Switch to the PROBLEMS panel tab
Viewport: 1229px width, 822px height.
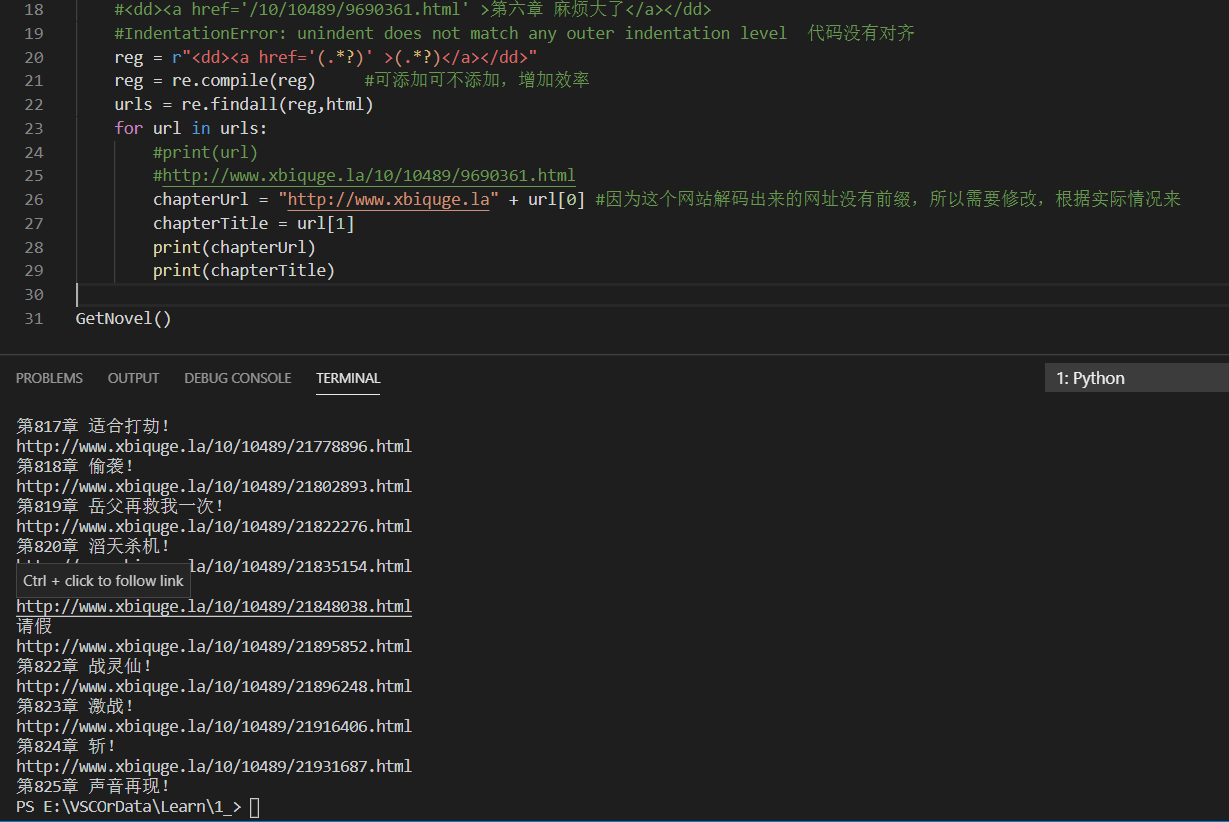49,378
